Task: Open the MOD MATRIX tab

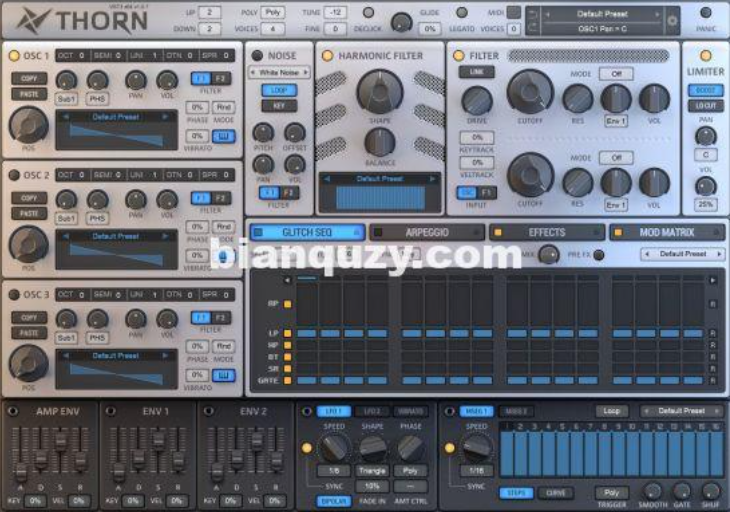Action: pyautogui.click(x=667, y=232)
